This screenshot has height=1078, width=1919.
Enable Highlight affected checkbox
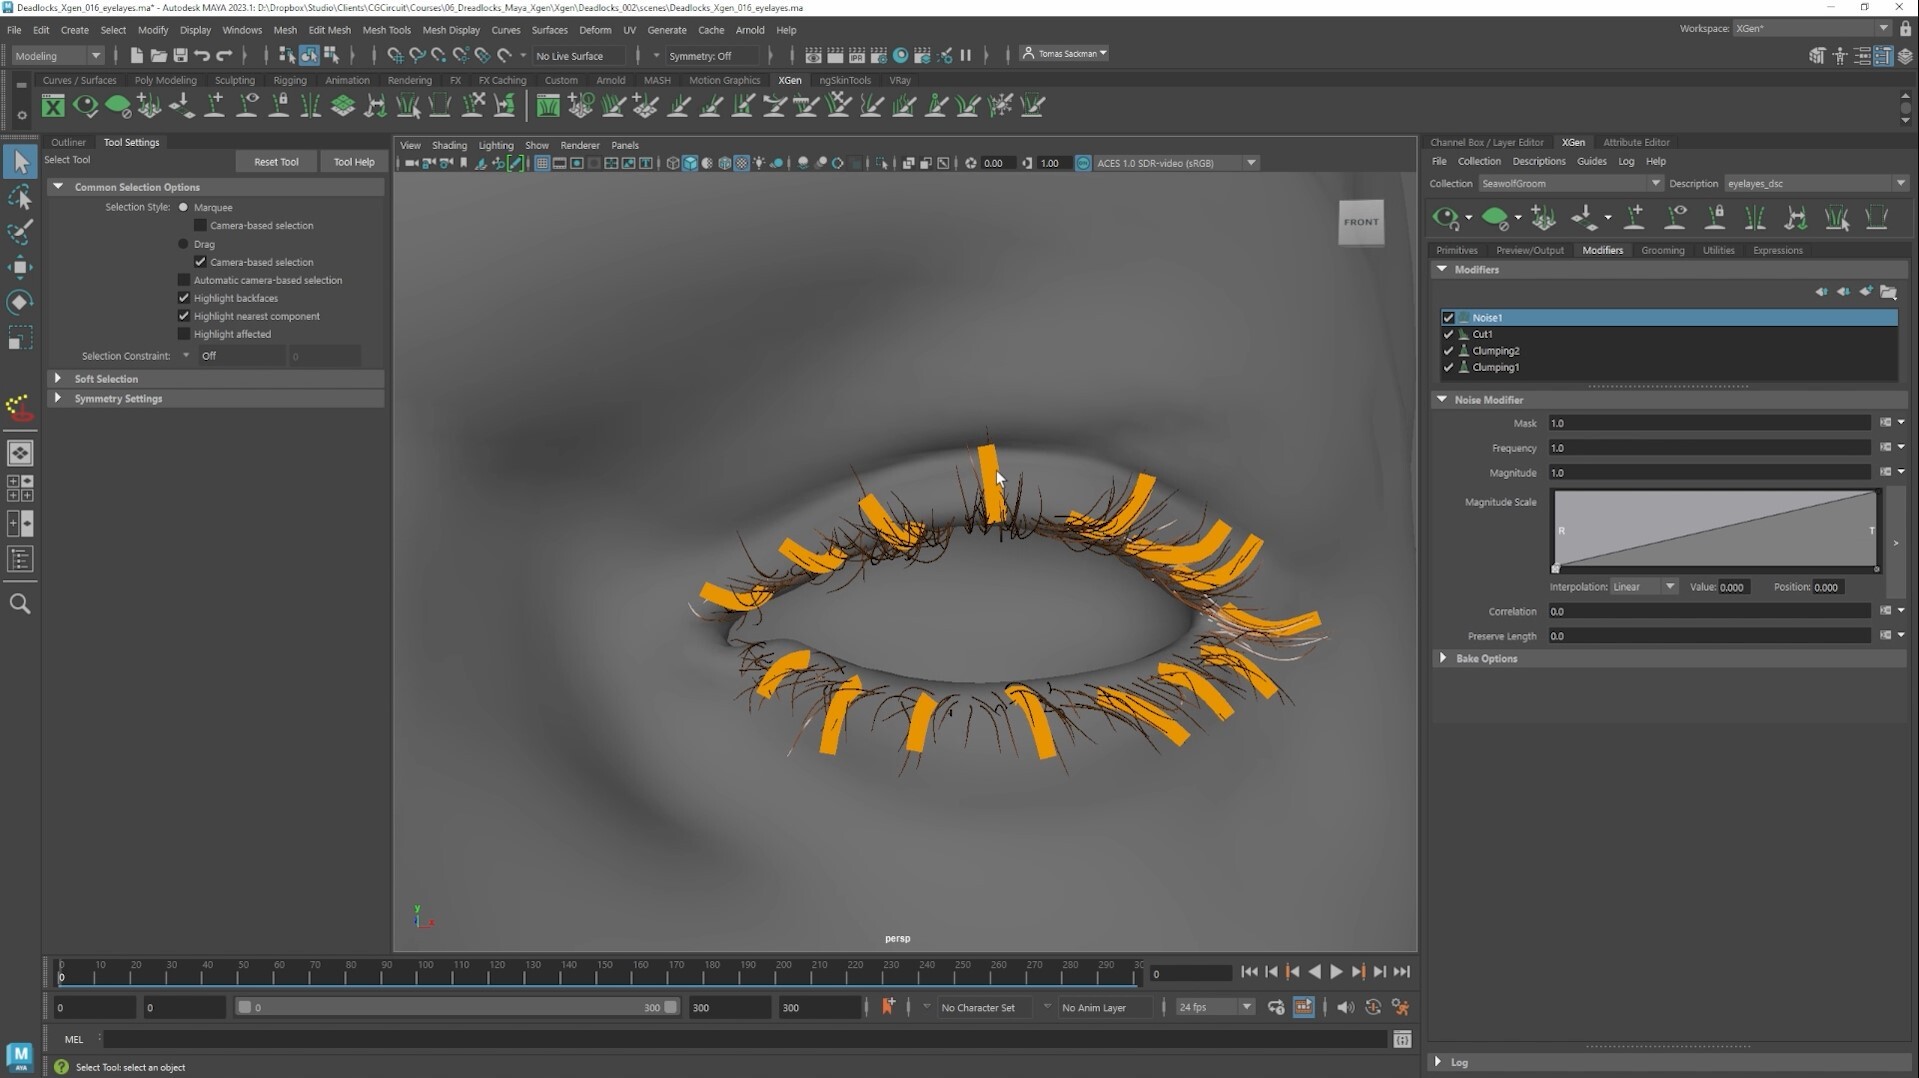[184, 334]
